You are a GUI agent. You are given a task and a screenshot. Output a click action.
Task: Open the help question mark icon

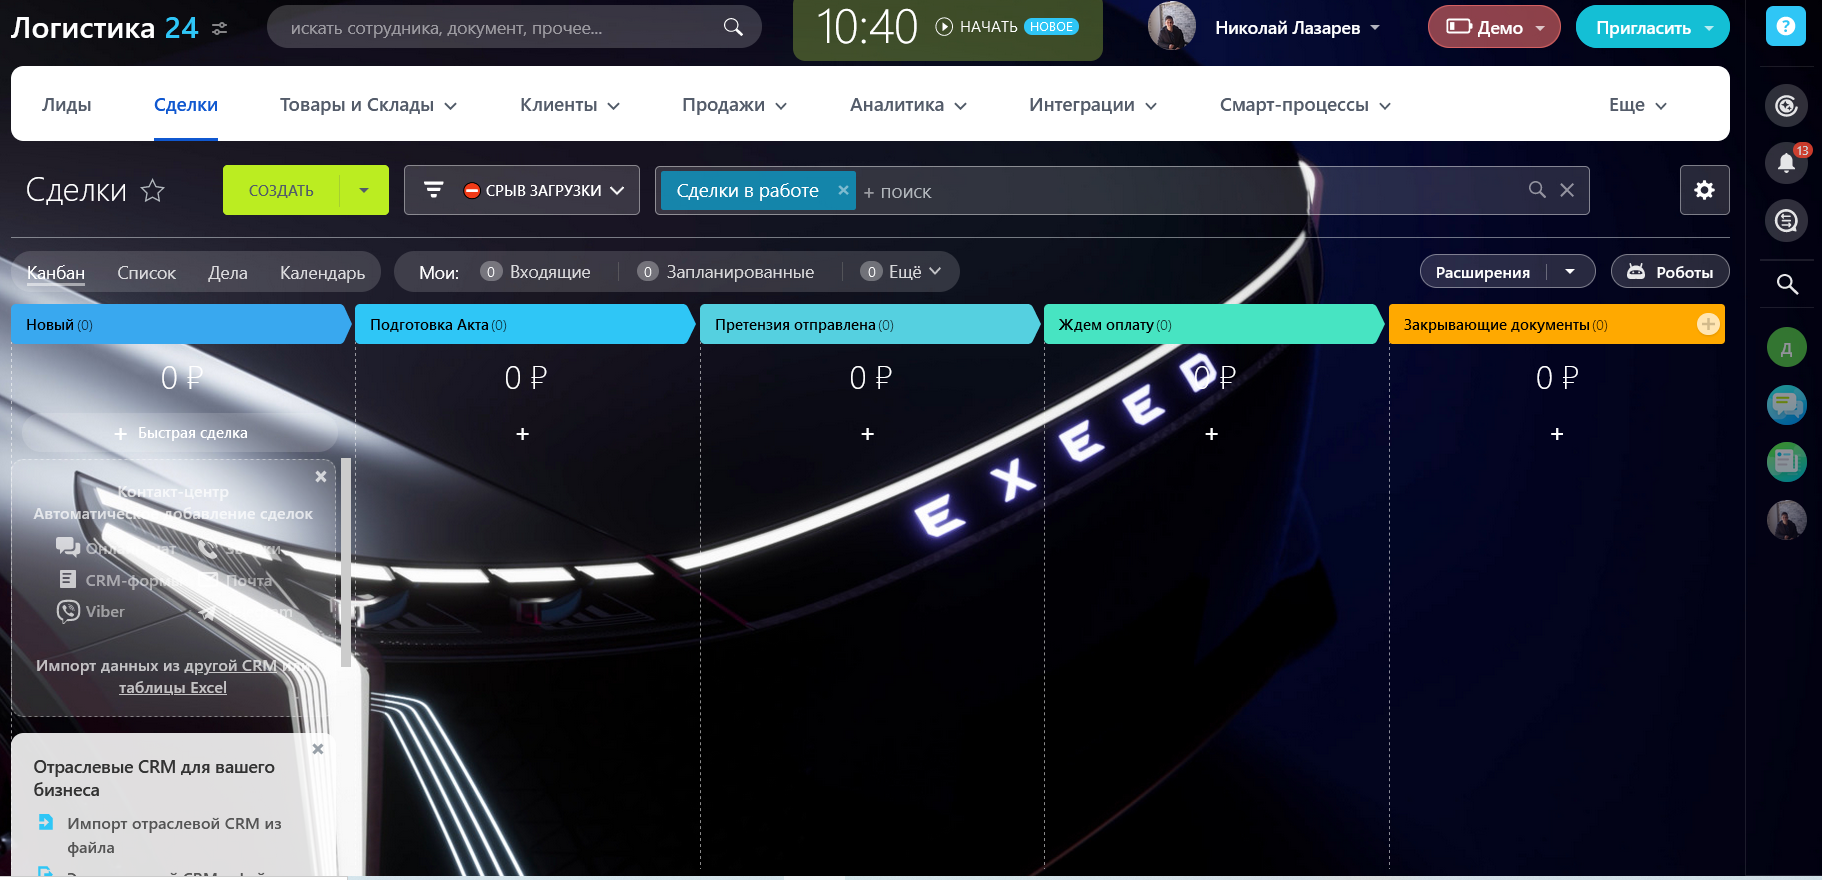tap(1785, 27)
